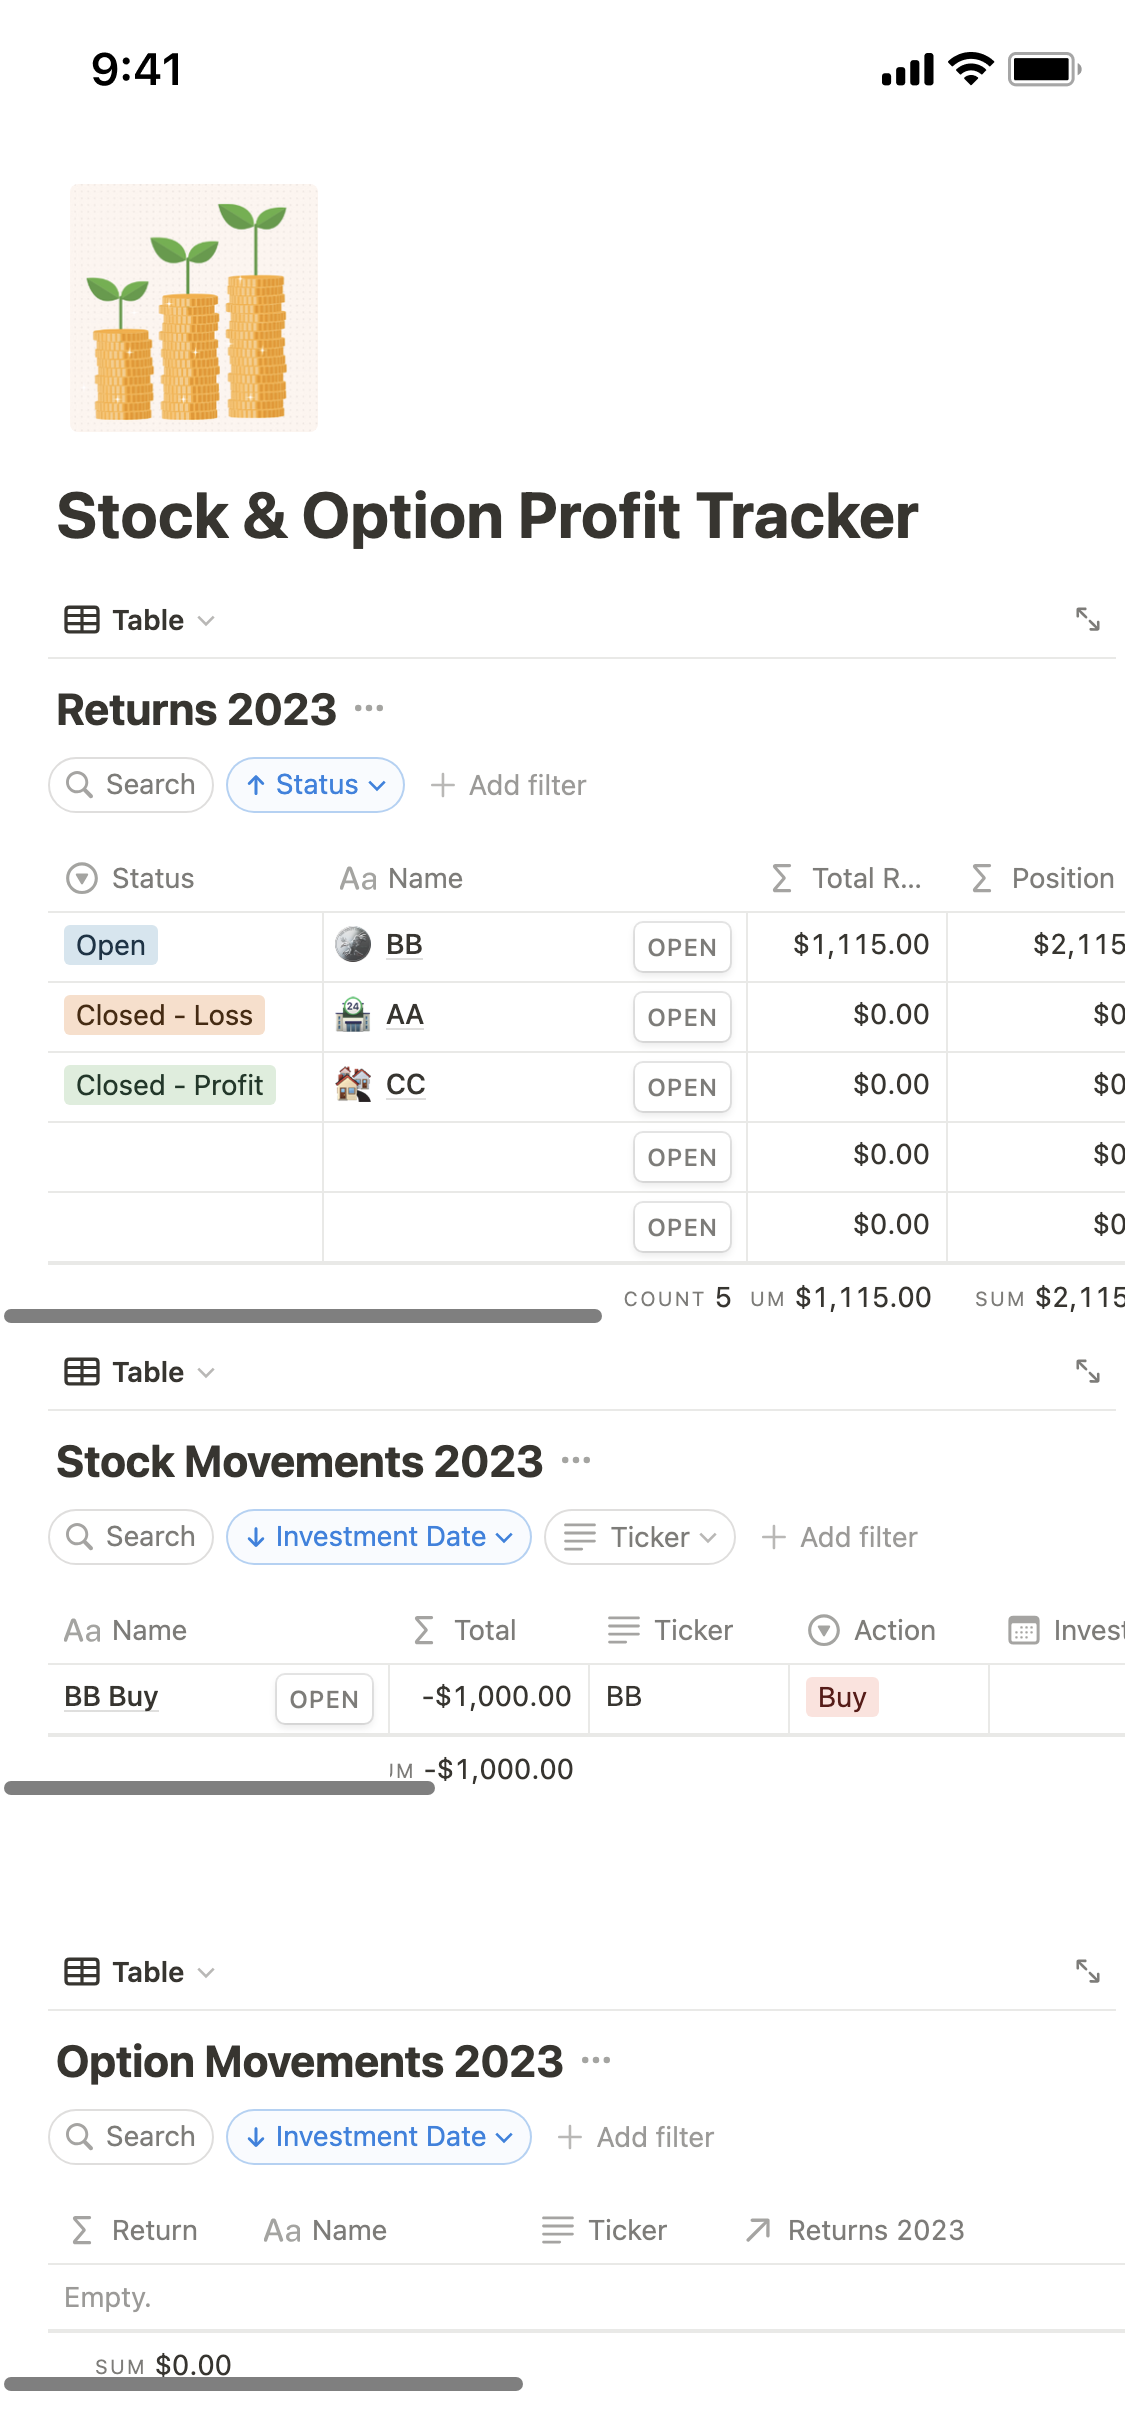Toggle Investment Date sort in Option Movements
Screen dimensions: 1125x2436
point(378,2136)
